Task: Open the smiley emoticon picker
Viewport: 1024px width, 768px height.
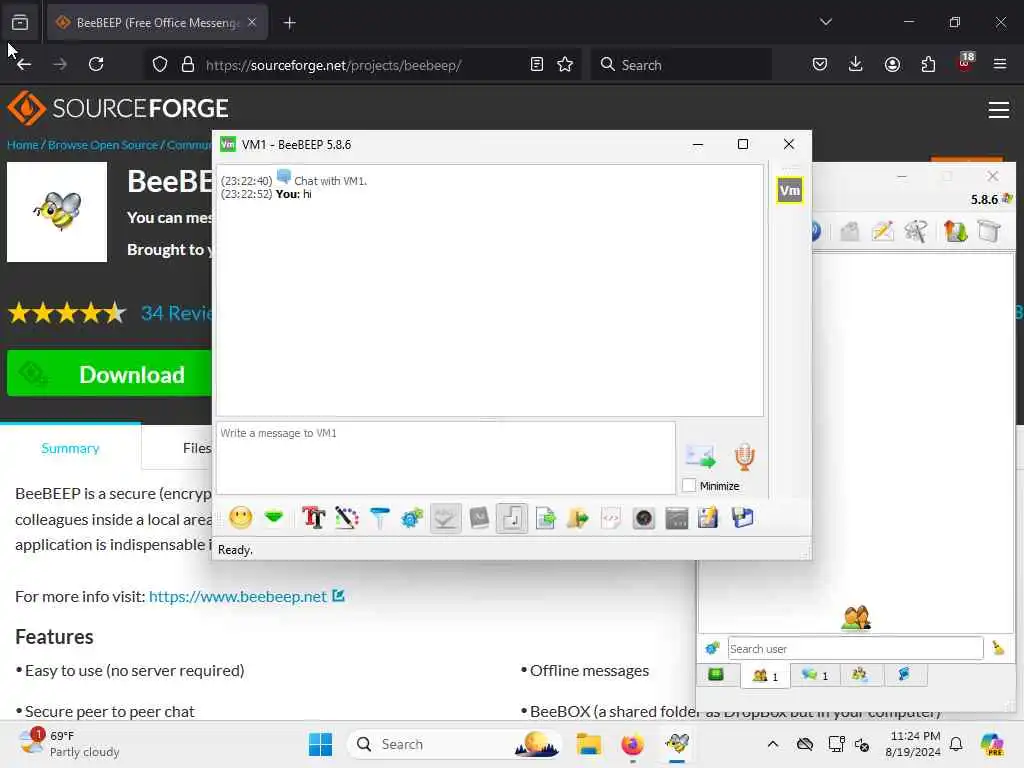Action: point(240,518)
